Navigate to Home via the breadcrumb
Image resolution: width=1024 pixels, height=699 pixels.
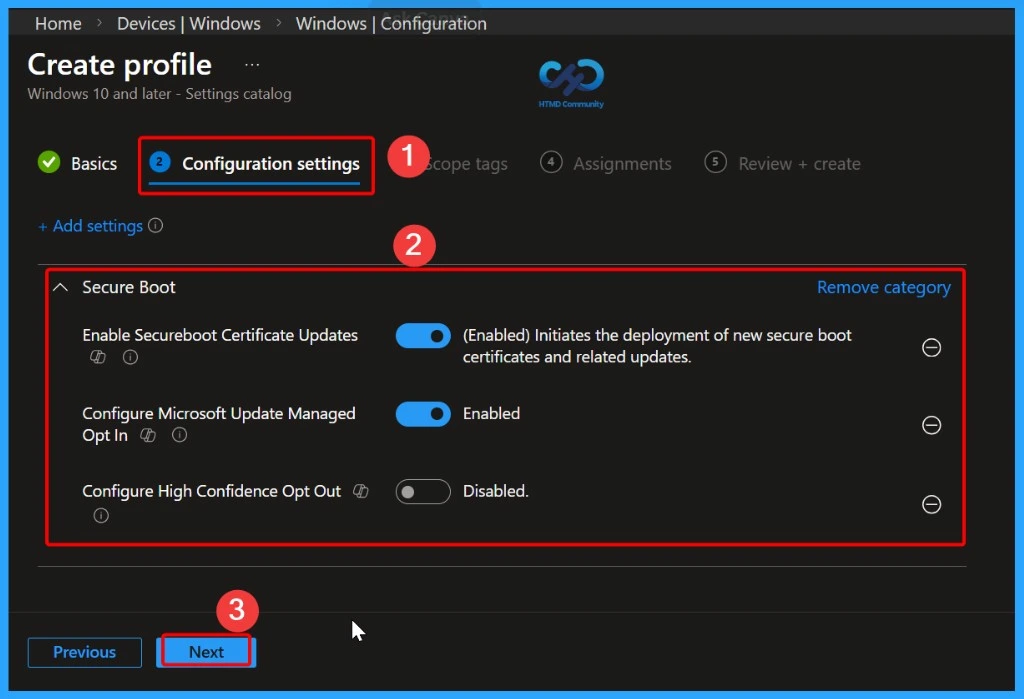coord(57,23)
